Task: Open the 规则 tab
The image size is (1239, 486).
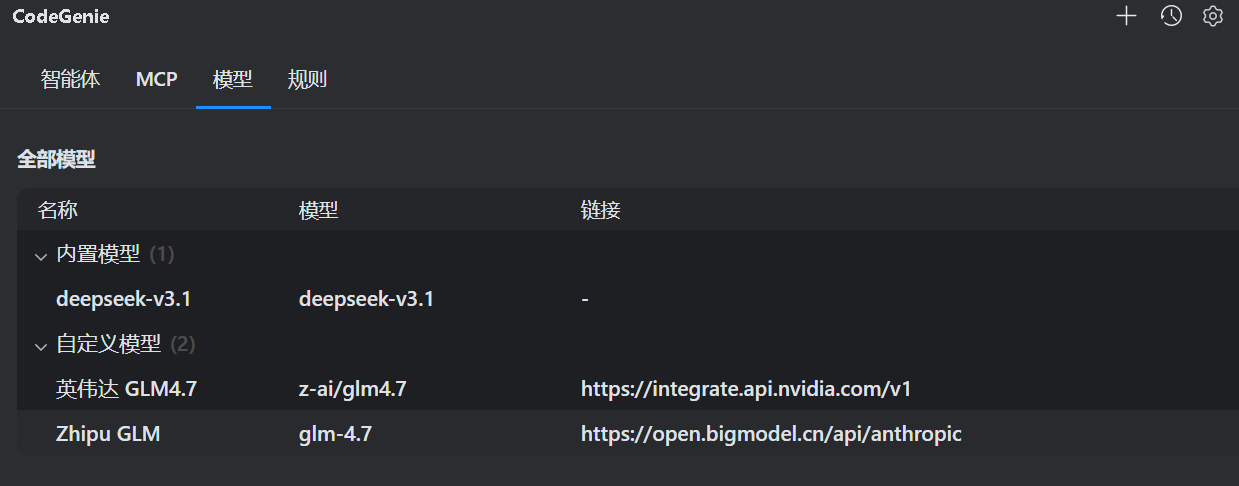Action: [307, 80]
